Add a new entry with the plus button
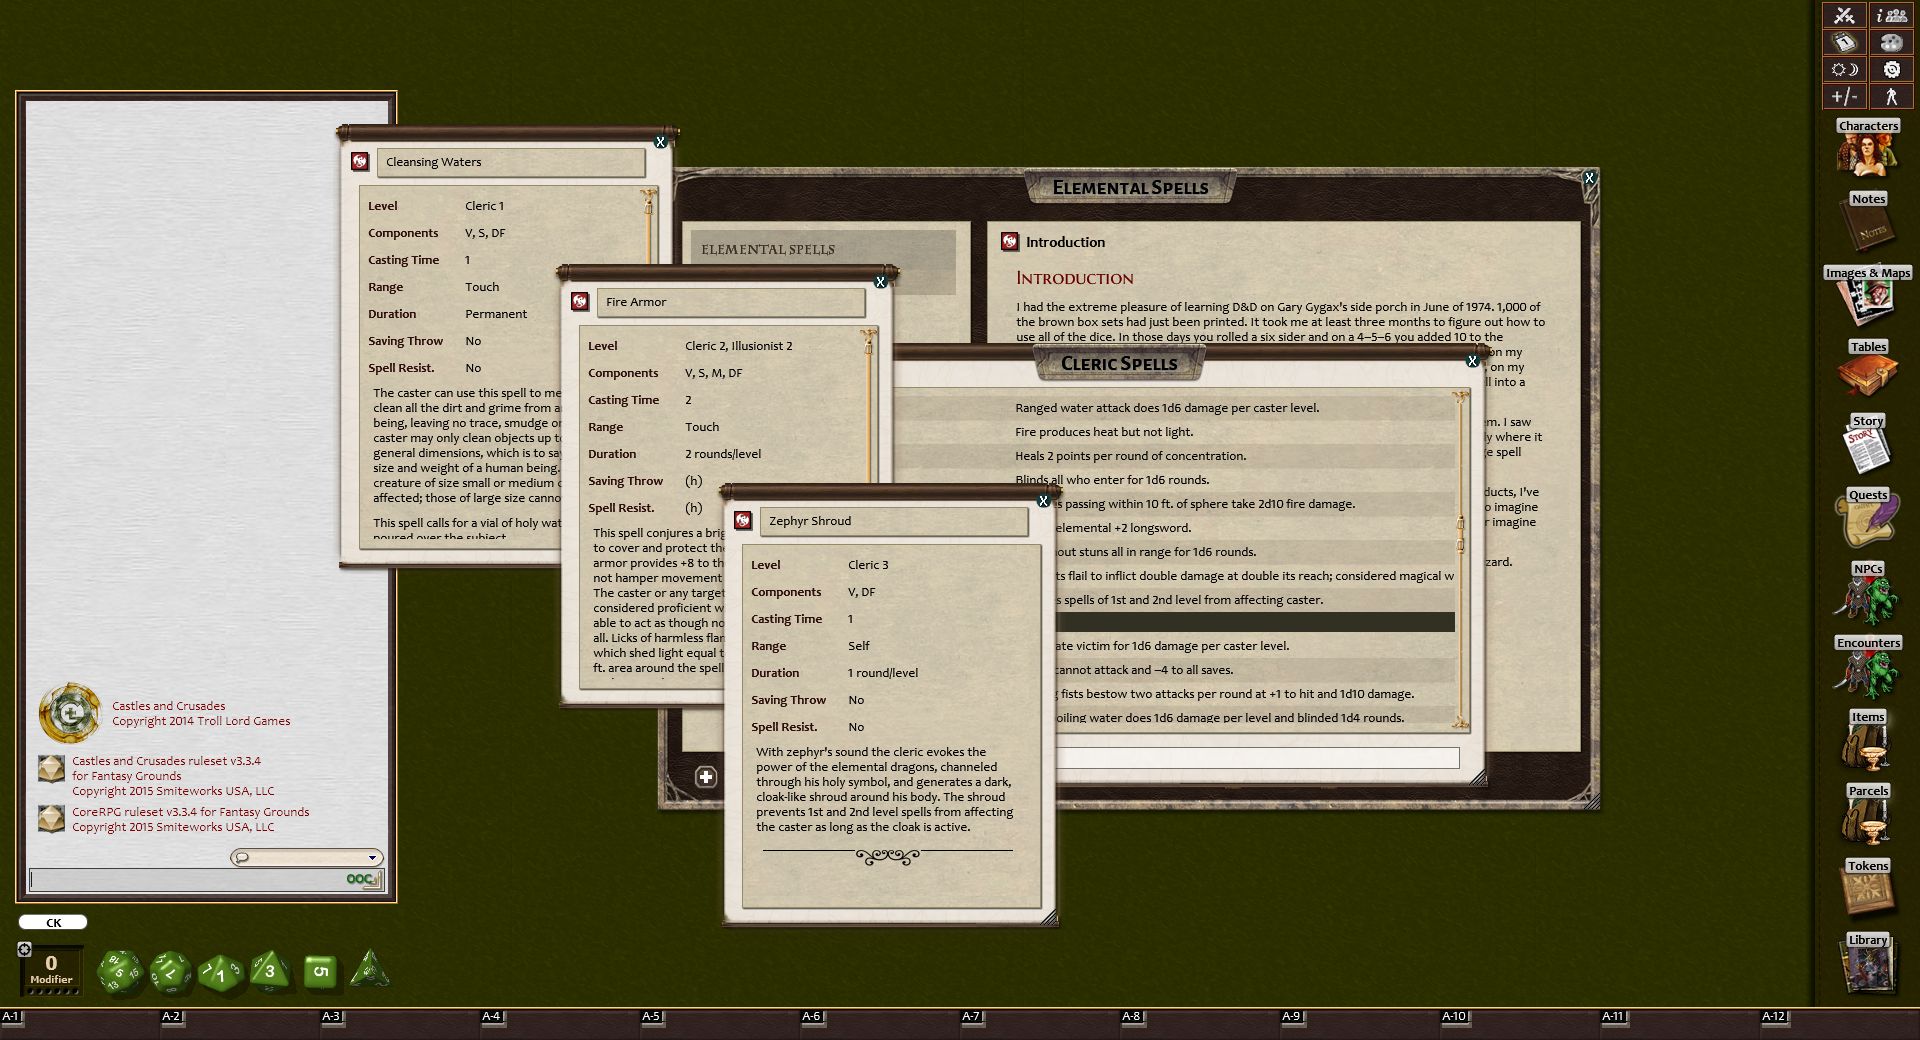1920x1040 pixels. [706, 776]
